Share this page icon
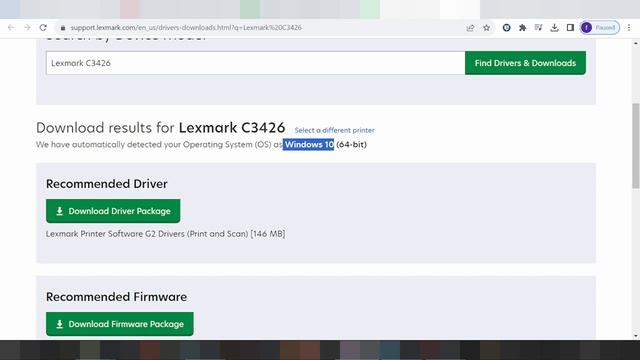640x360 pixels. point(470,28)
